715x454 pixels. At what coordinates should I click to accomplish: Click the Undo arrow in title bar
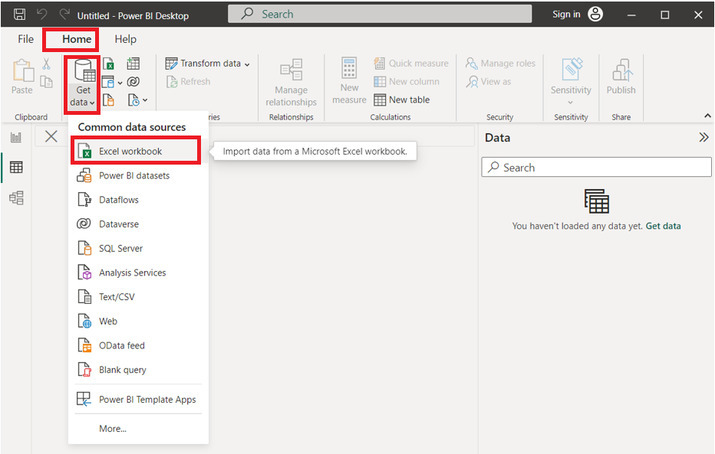pyautogui.click(x=41, y=15)
